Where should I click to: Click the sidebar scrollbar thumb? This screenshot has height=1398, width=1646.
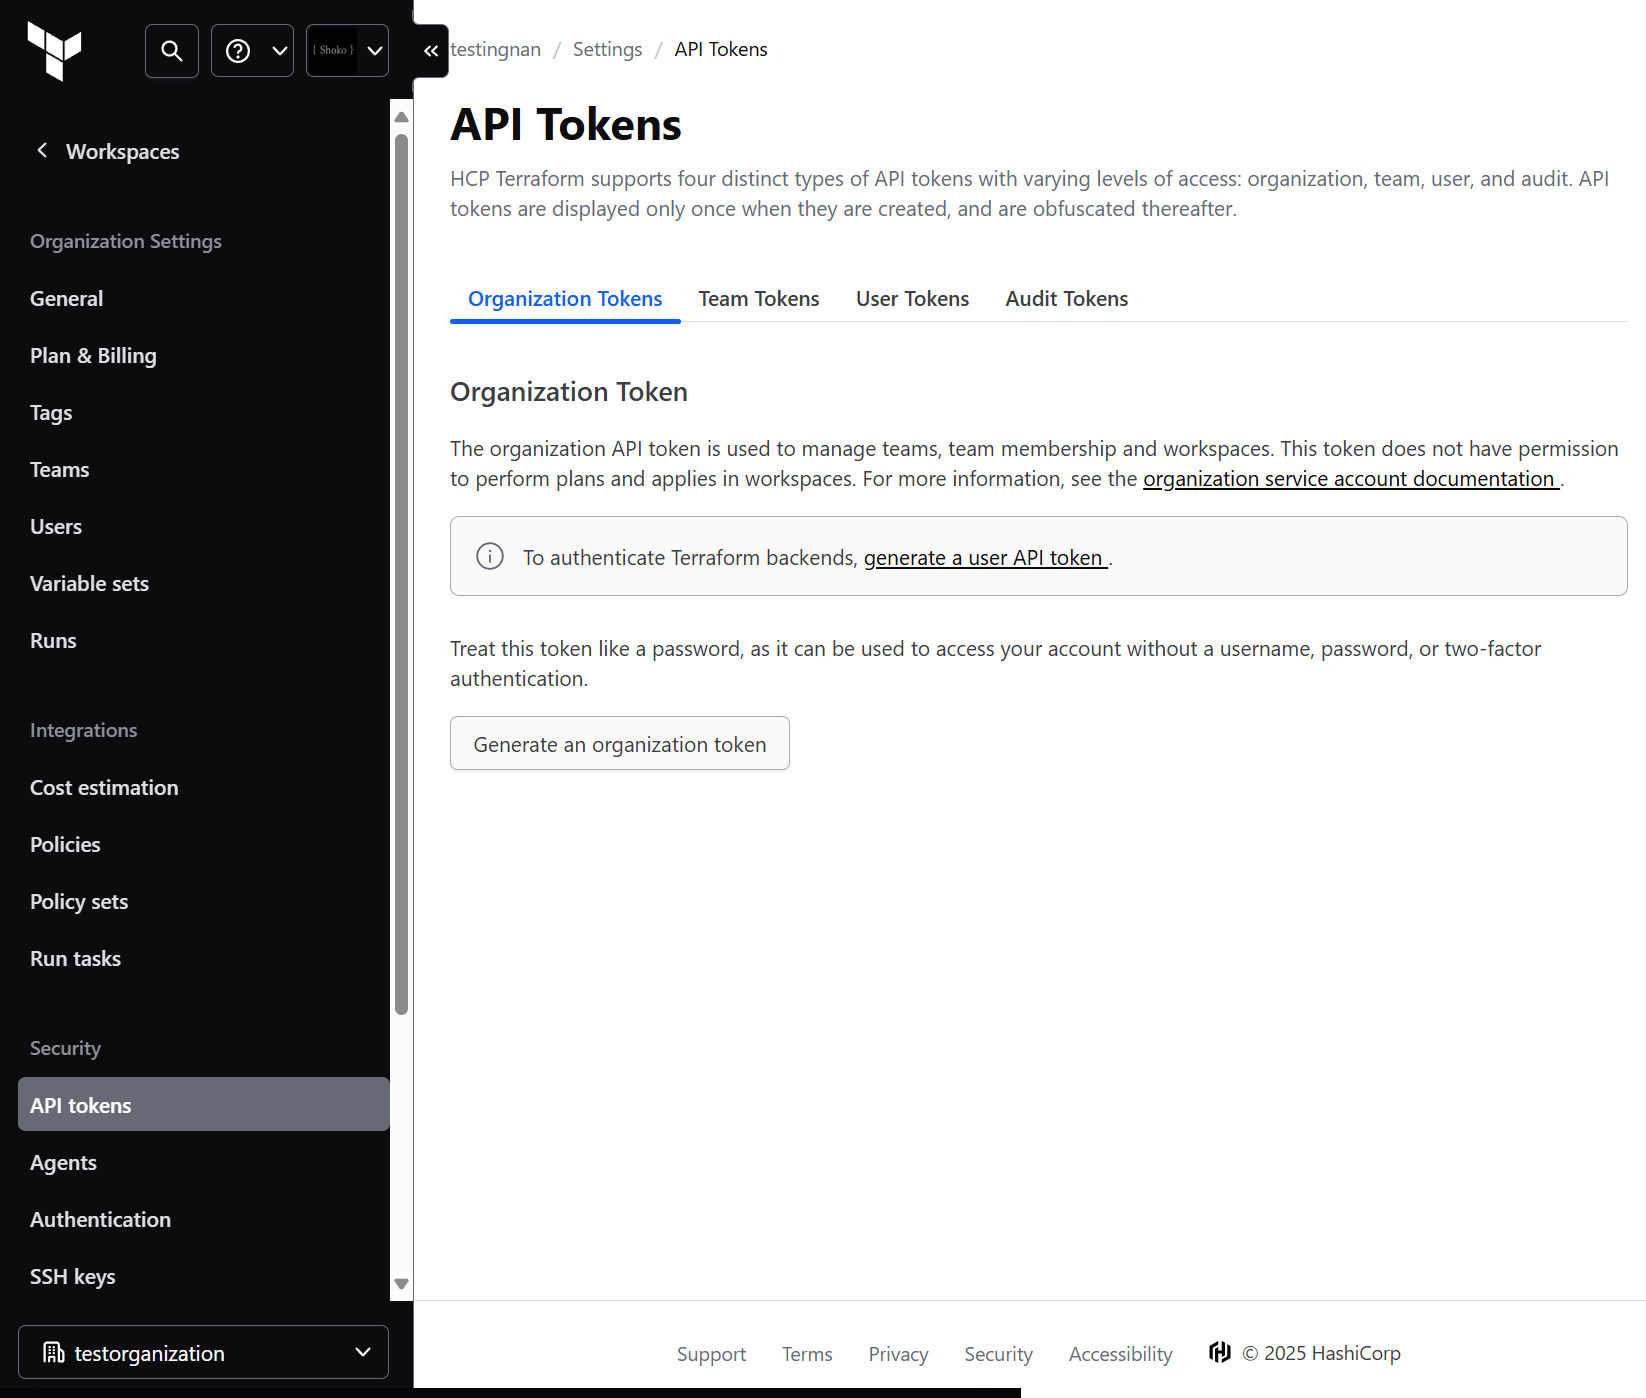tap(402, 574)
